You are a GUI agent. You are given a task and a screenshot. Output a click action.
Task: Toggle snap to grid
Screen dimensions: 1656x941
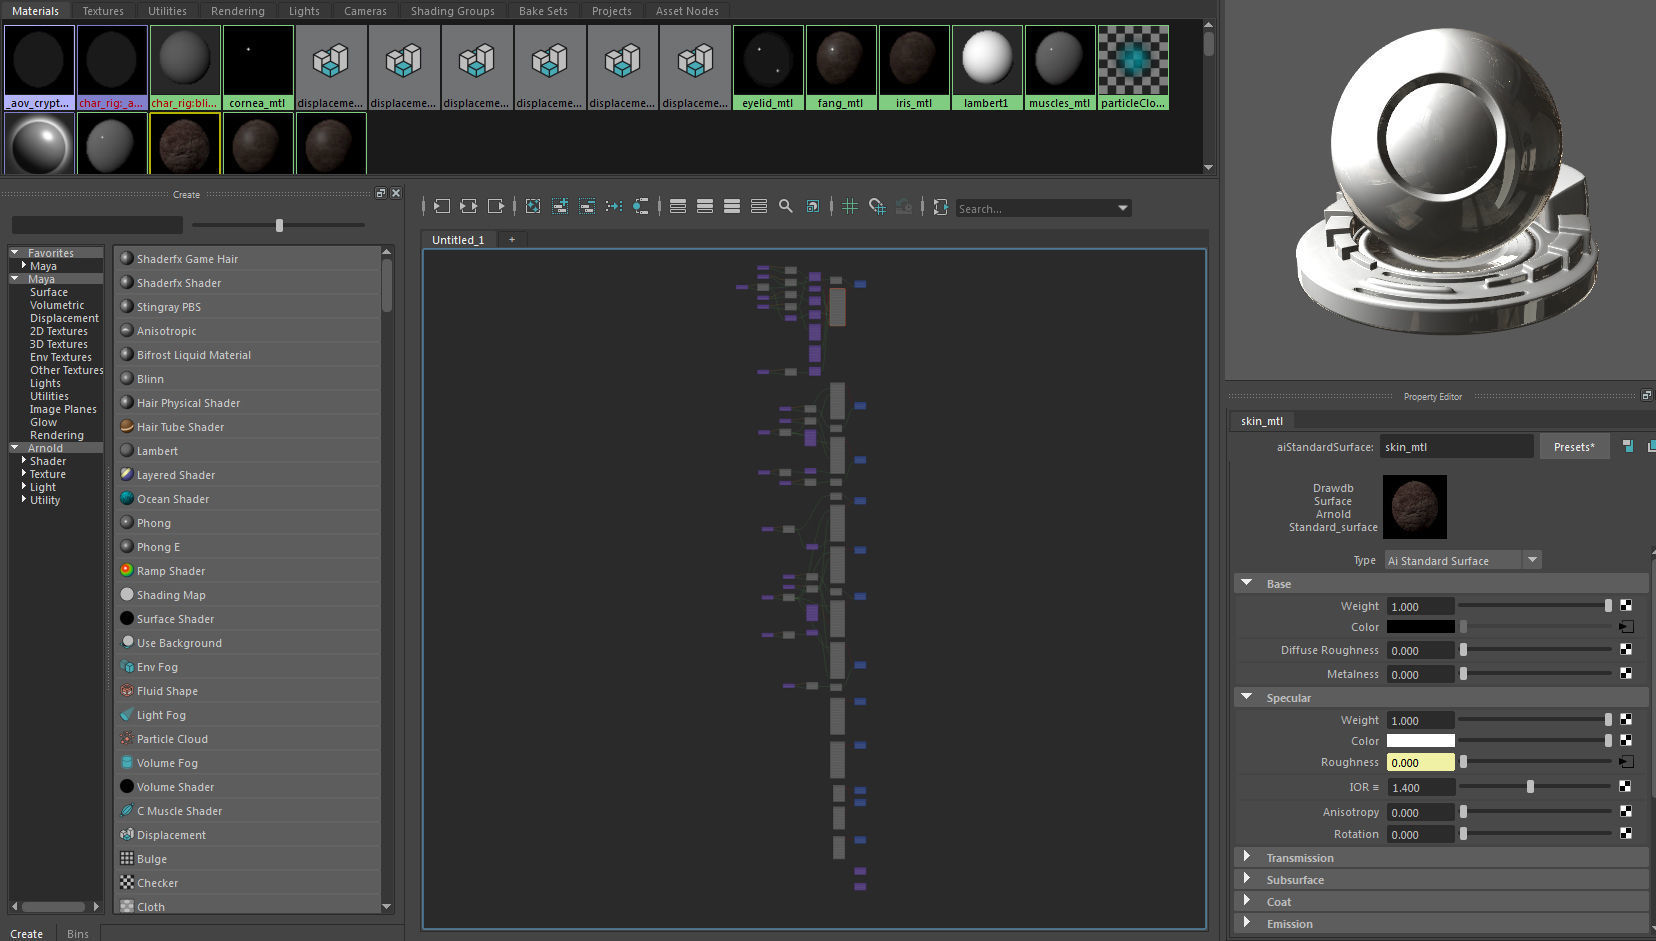(877, 206)
